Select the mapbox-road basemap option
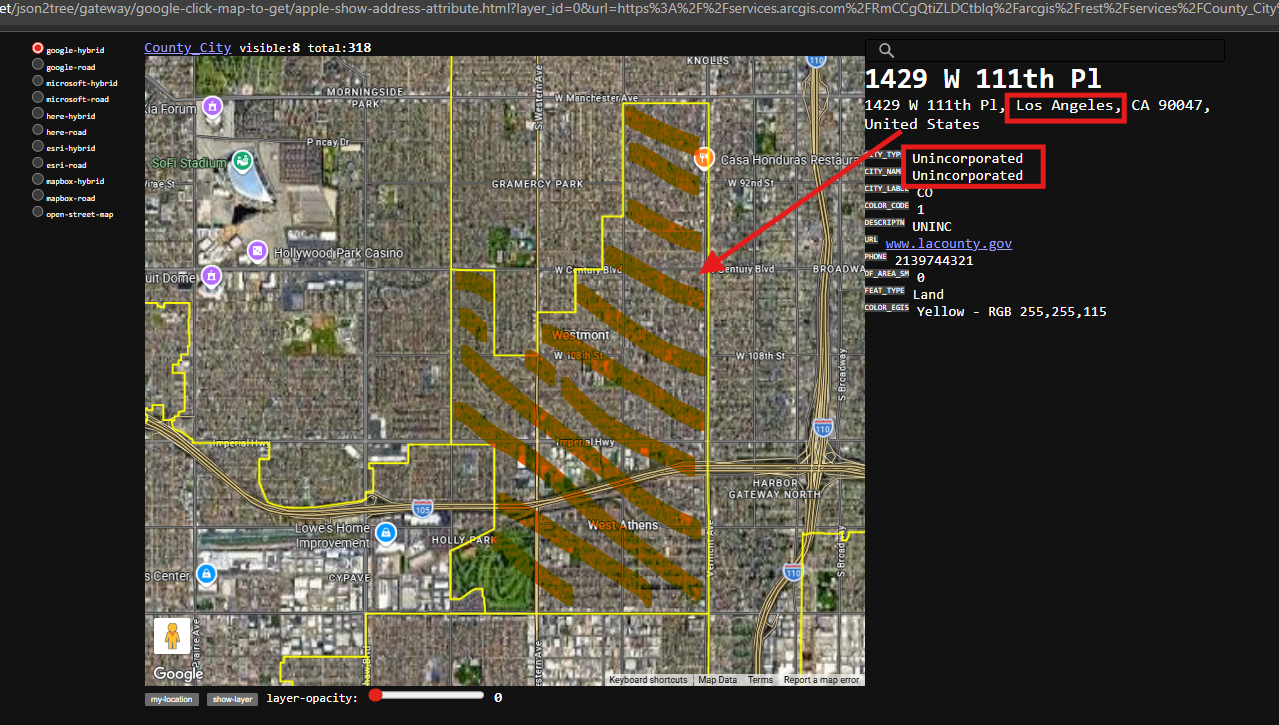 coord(38,197)
